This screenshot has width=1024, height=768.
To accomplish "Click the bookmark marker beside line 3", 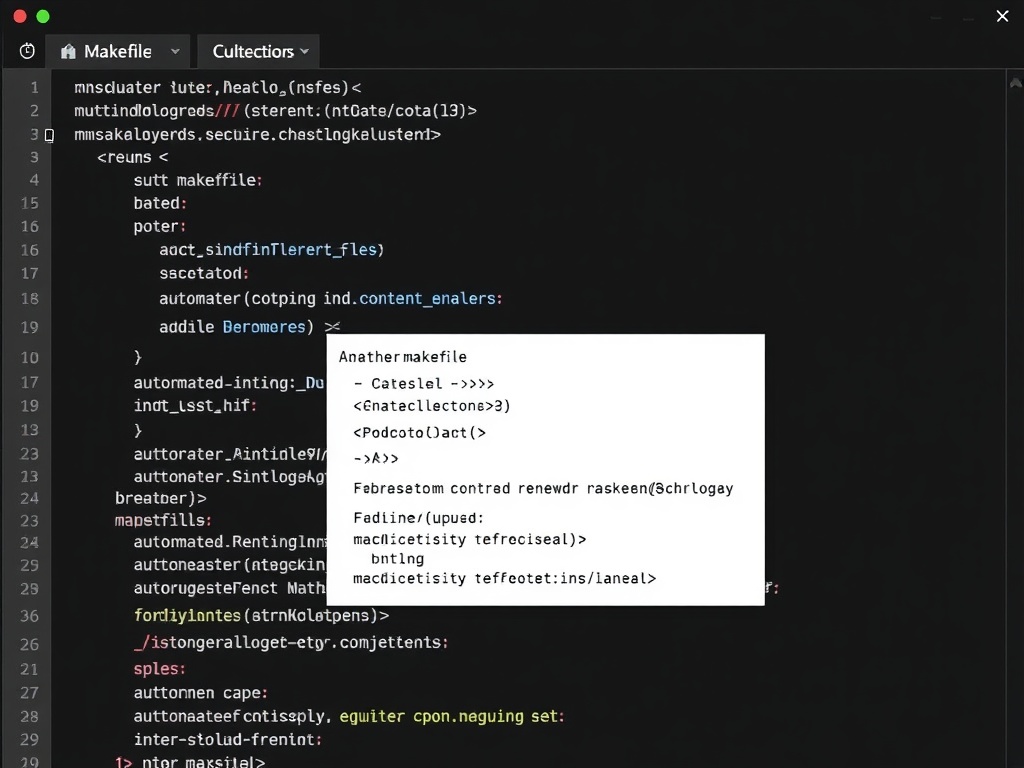I will pos(50,134).
